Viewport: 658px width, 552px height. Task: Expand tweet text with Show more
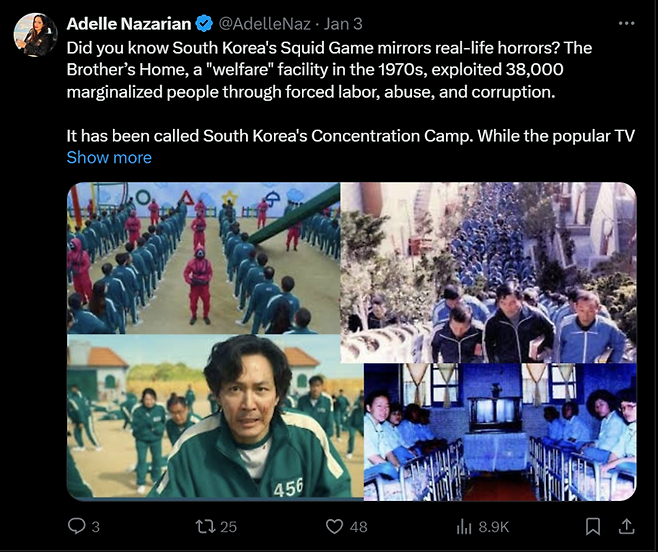[109, 157]
